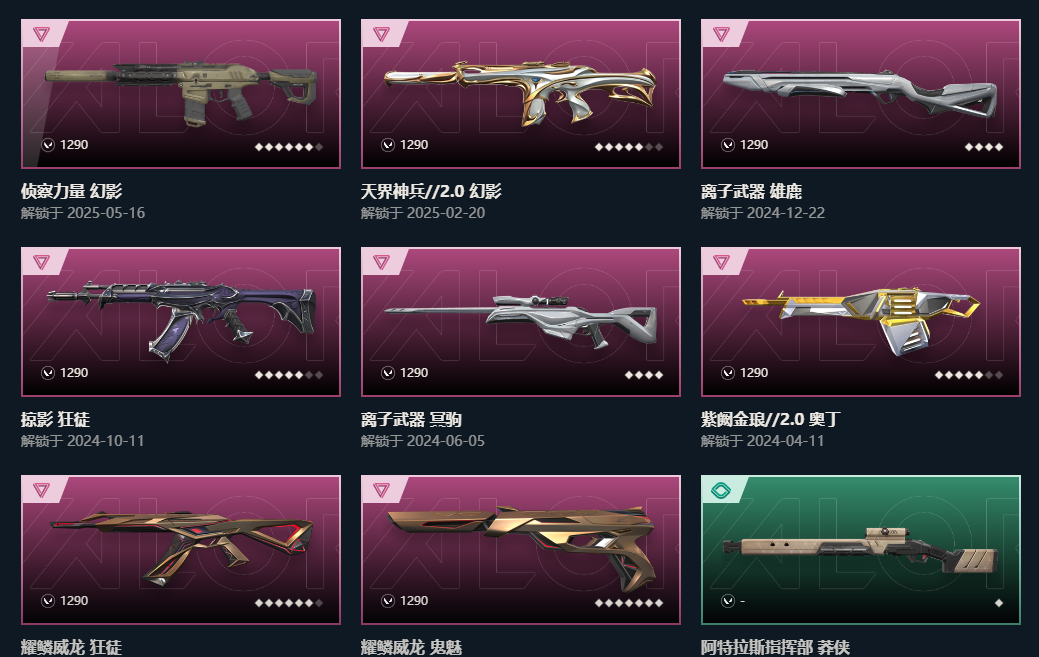The height and width of the screenshot is (657, 1039).
Task: Select the 耀鳞威龙 狂徒 weapon thumbnail
Action: [181, 550]
